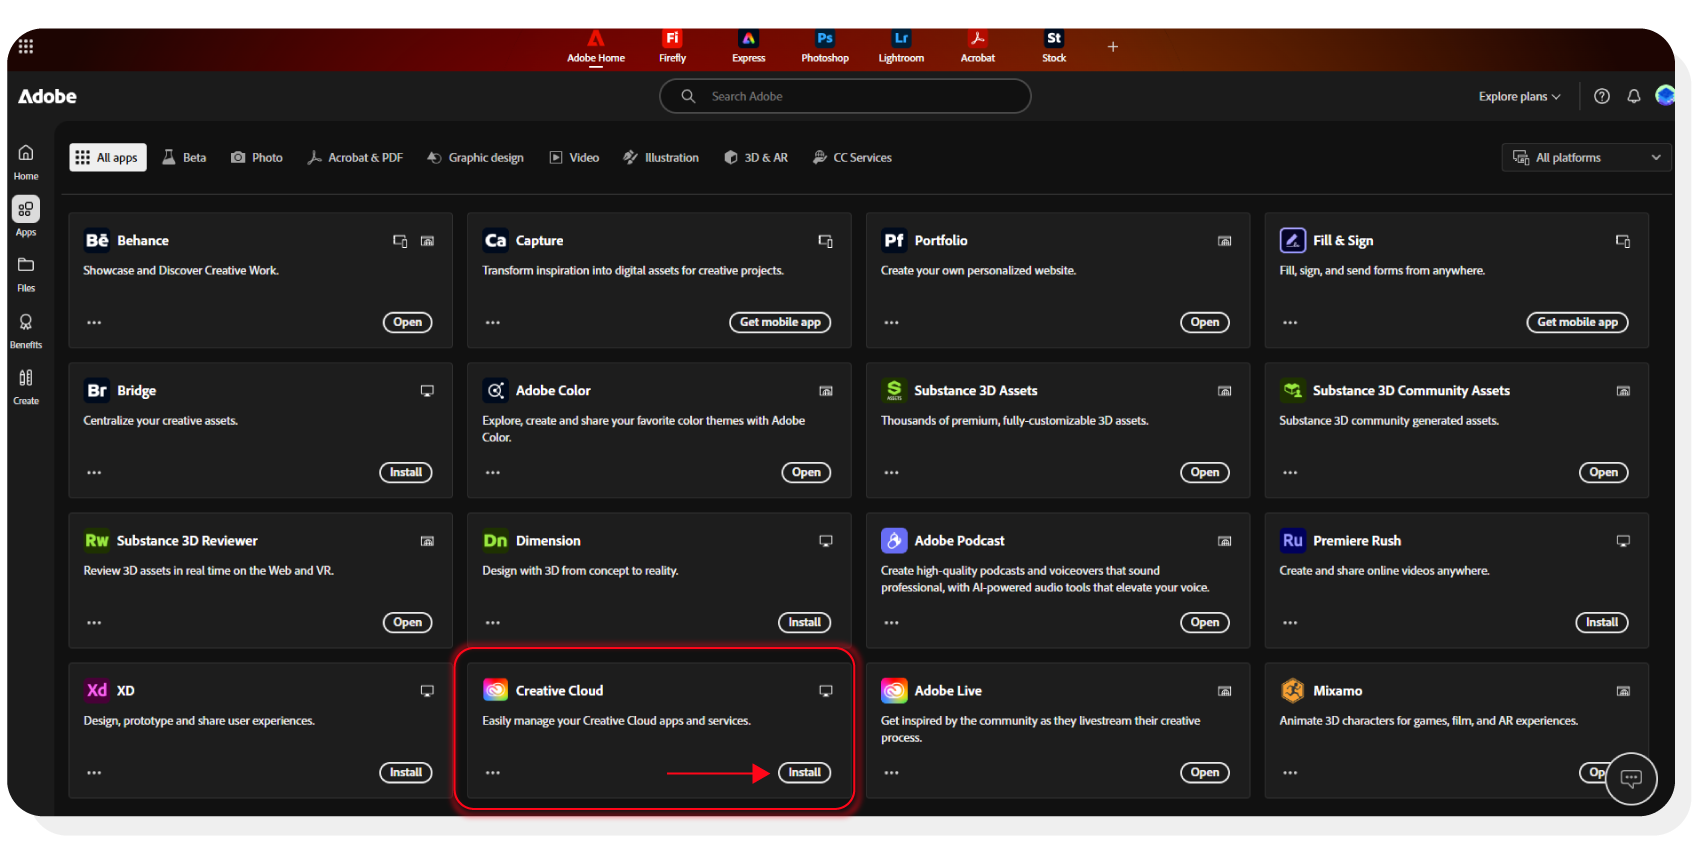Open Lightroom from the top bar
Screen dimensions: 1702x853
coord(901,47)
